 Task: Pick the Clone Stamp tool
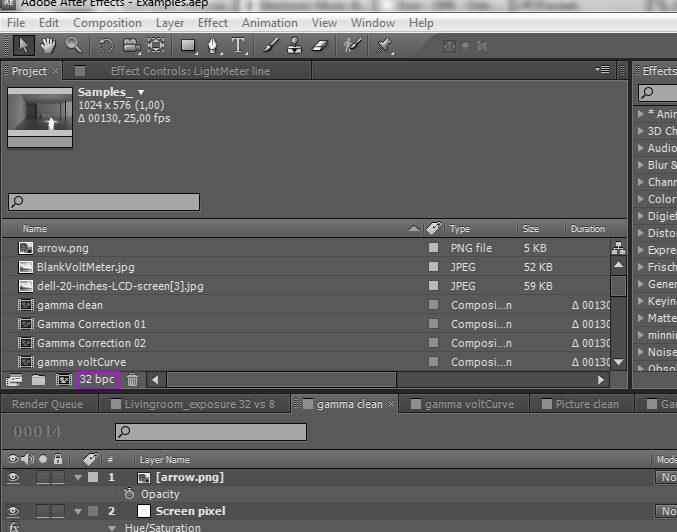(295, 45)
